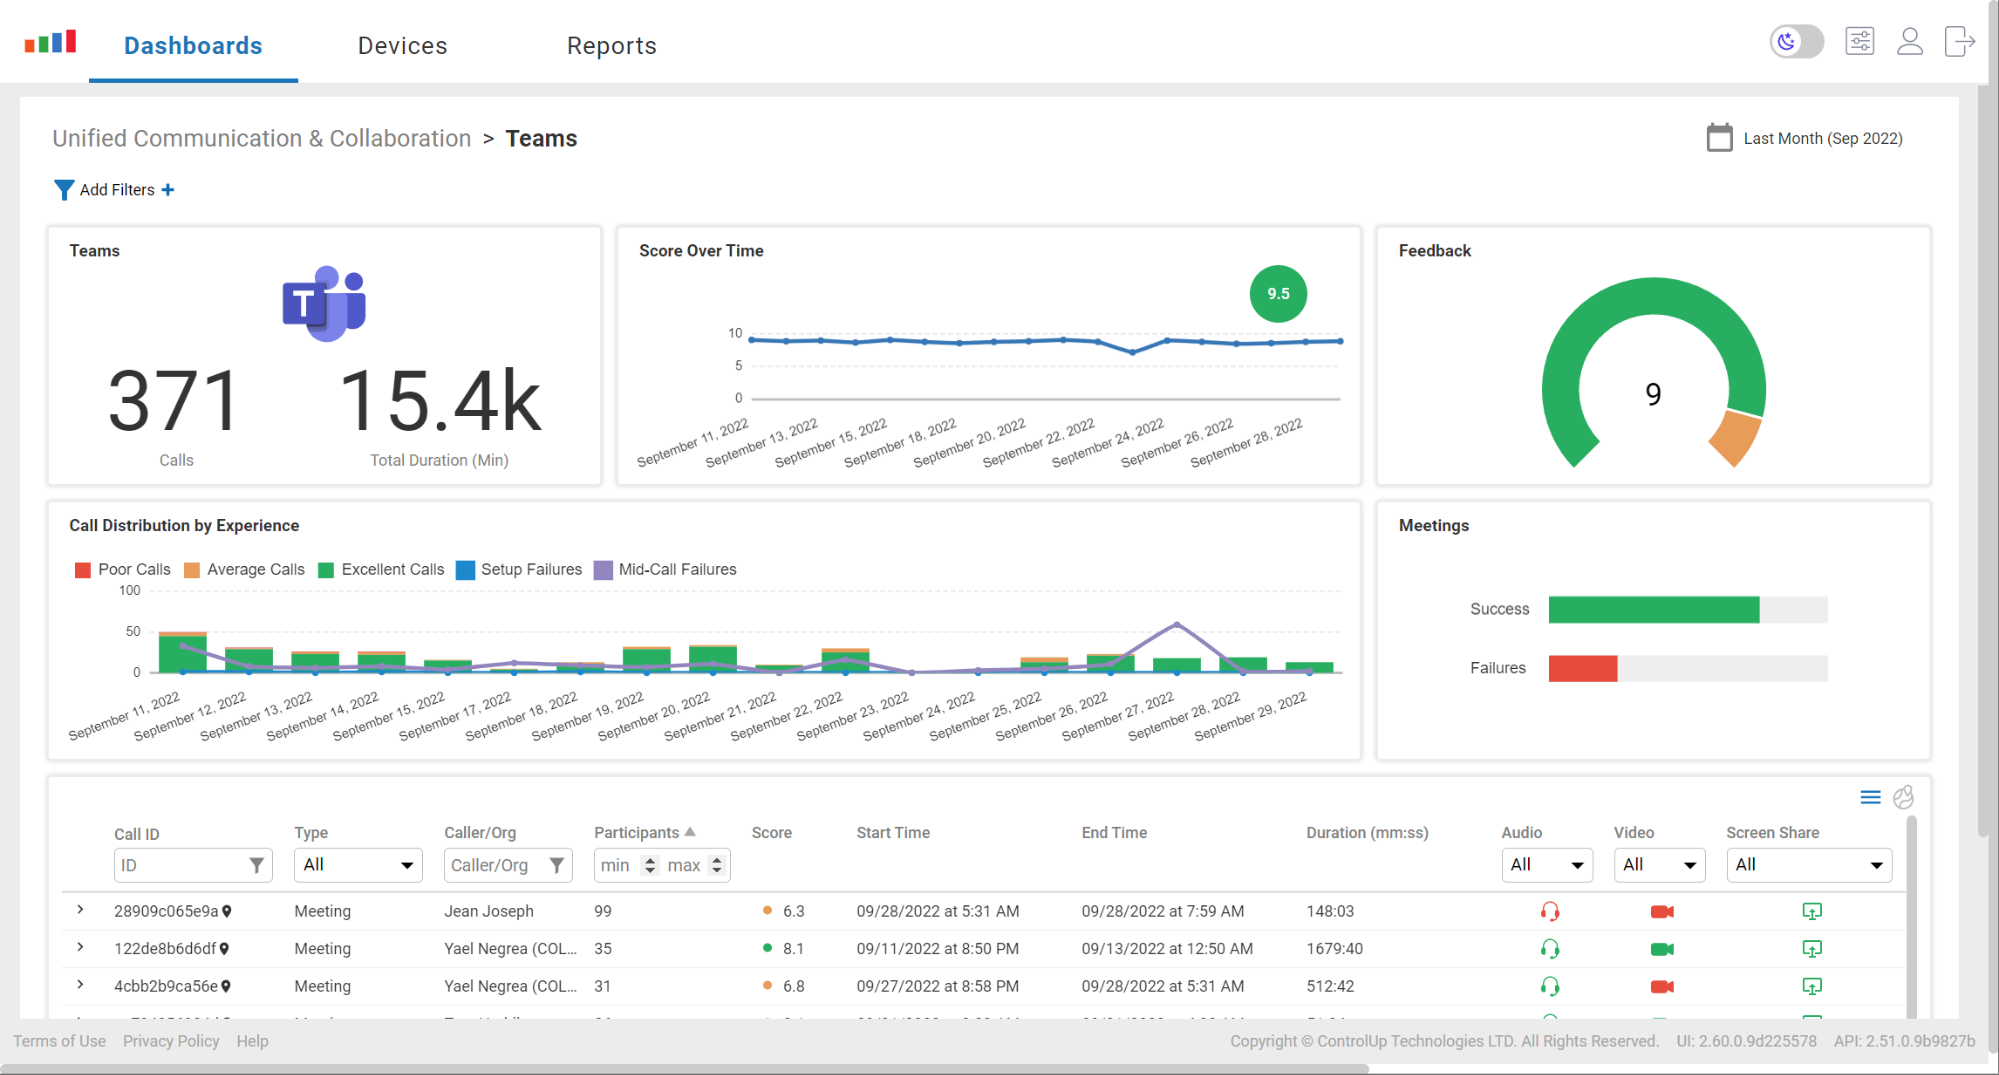Click the red headset icon in Jean Joseph row

1549,911
